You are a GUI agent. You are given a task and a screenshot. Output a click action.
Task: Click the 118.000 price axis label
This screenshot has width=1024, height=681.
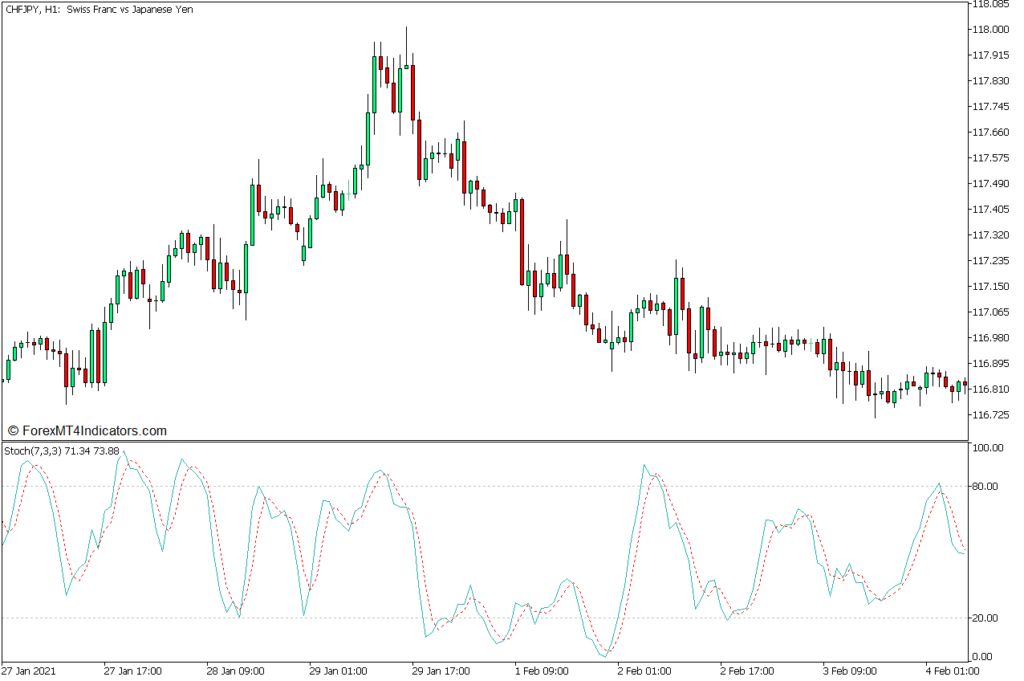point(991,29)
